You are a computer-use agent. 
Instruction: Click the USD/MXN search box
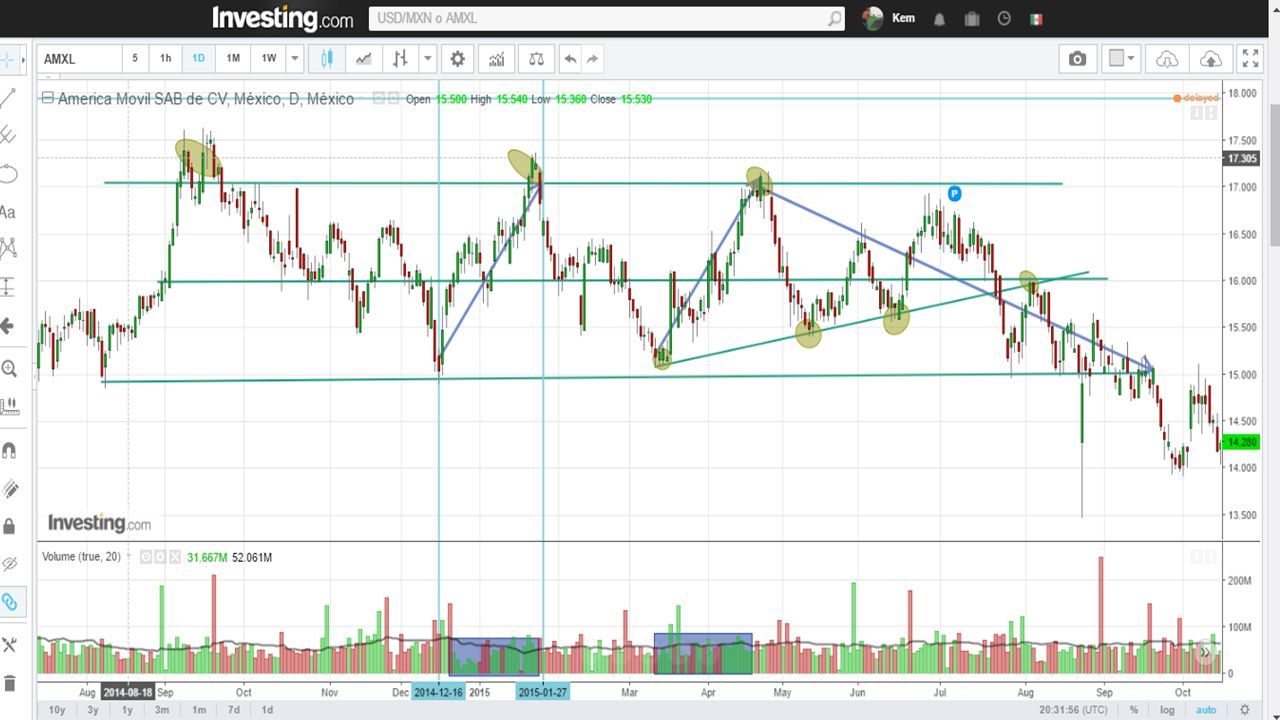597,18
